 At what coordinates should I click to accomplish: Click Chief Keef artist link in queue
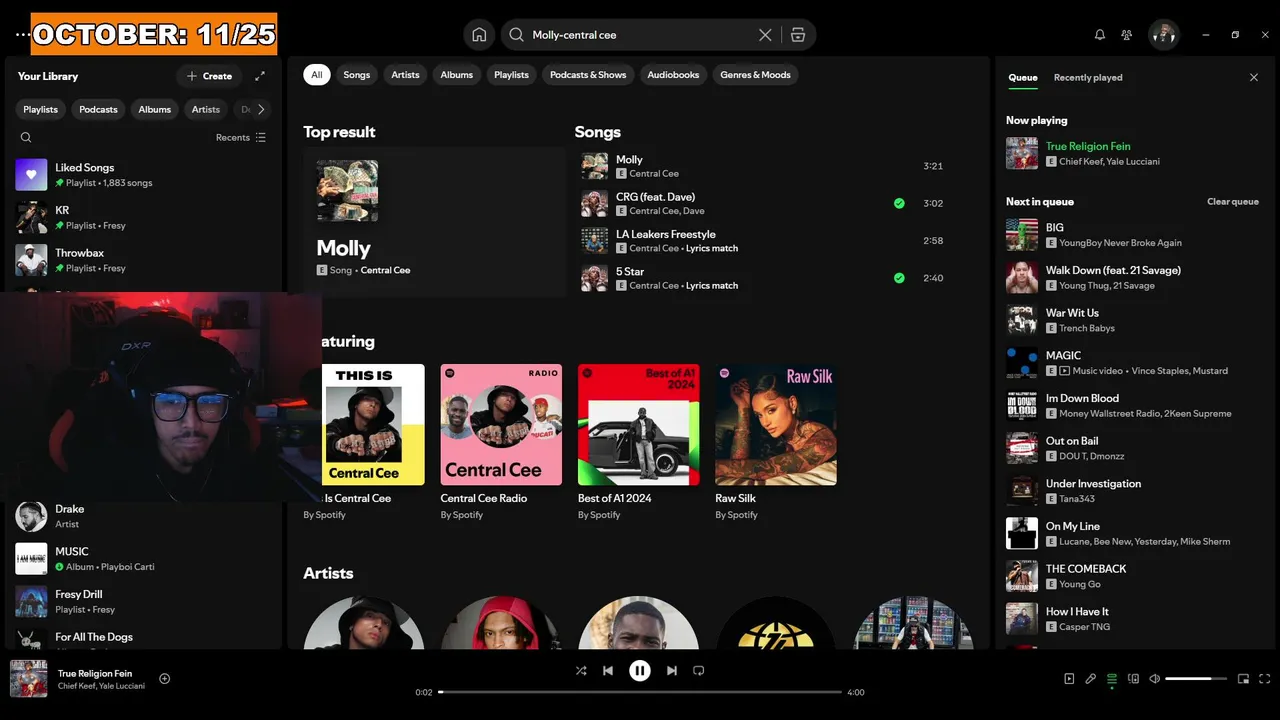(x=1081, y=162)
